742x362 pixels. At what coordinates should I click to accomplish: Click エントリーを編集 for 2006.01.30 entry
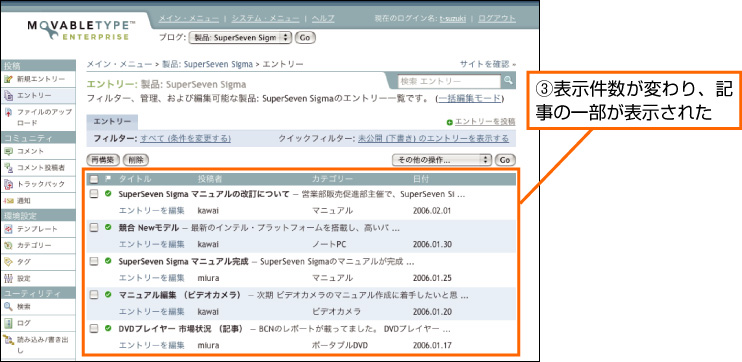151,244
